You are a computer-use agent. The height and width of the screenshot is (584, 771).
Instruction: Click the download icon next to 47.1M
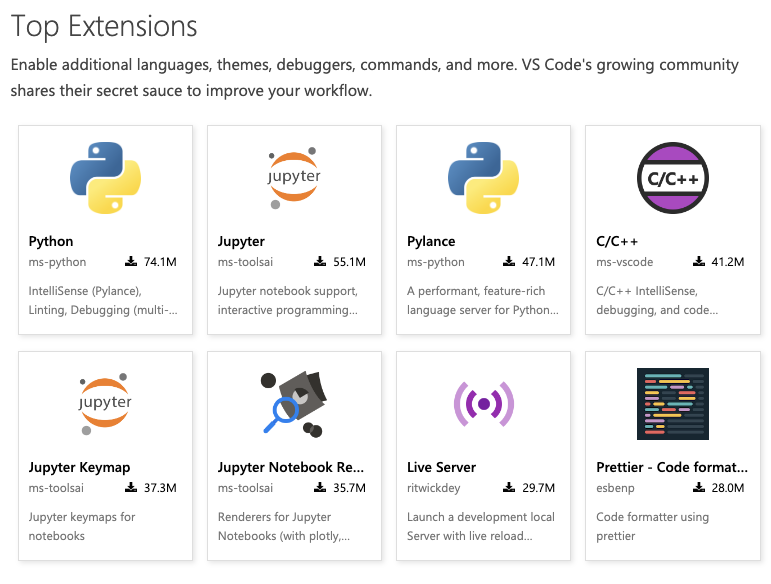click(509, 261)
